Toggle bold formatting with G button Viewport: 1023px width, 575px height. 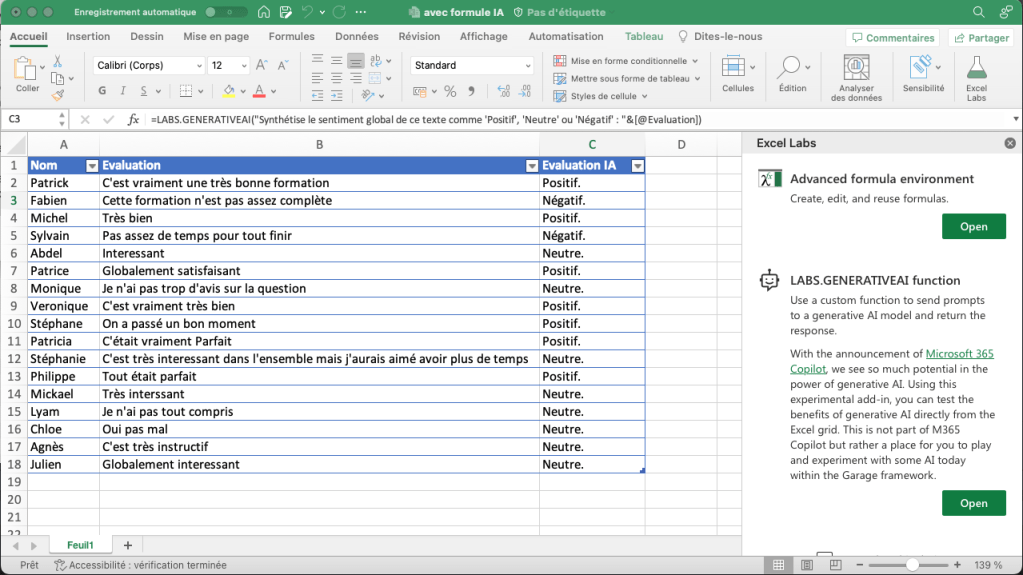102,91
